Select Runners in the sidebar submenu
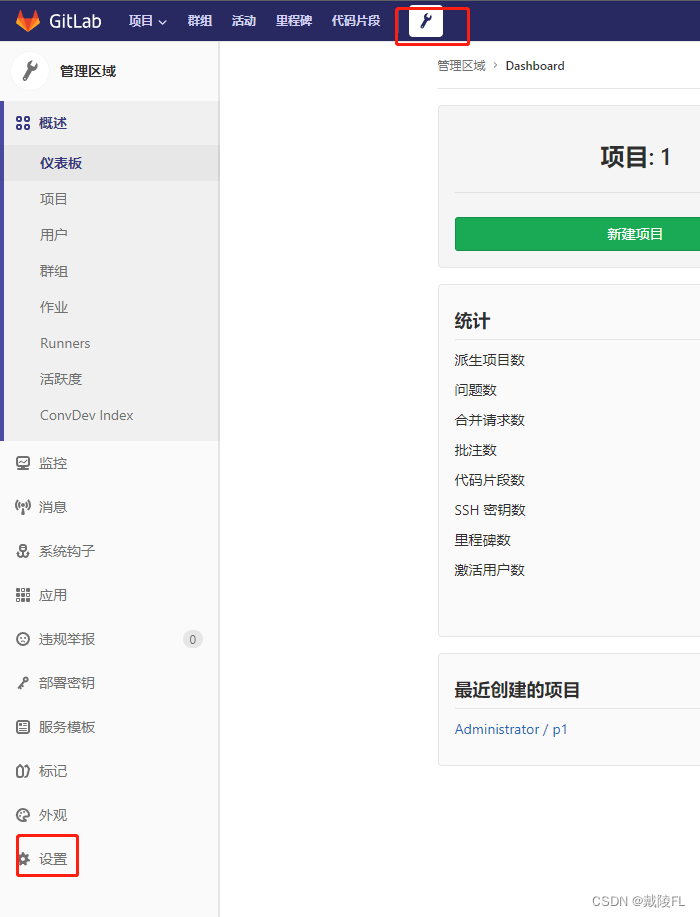 65,343
